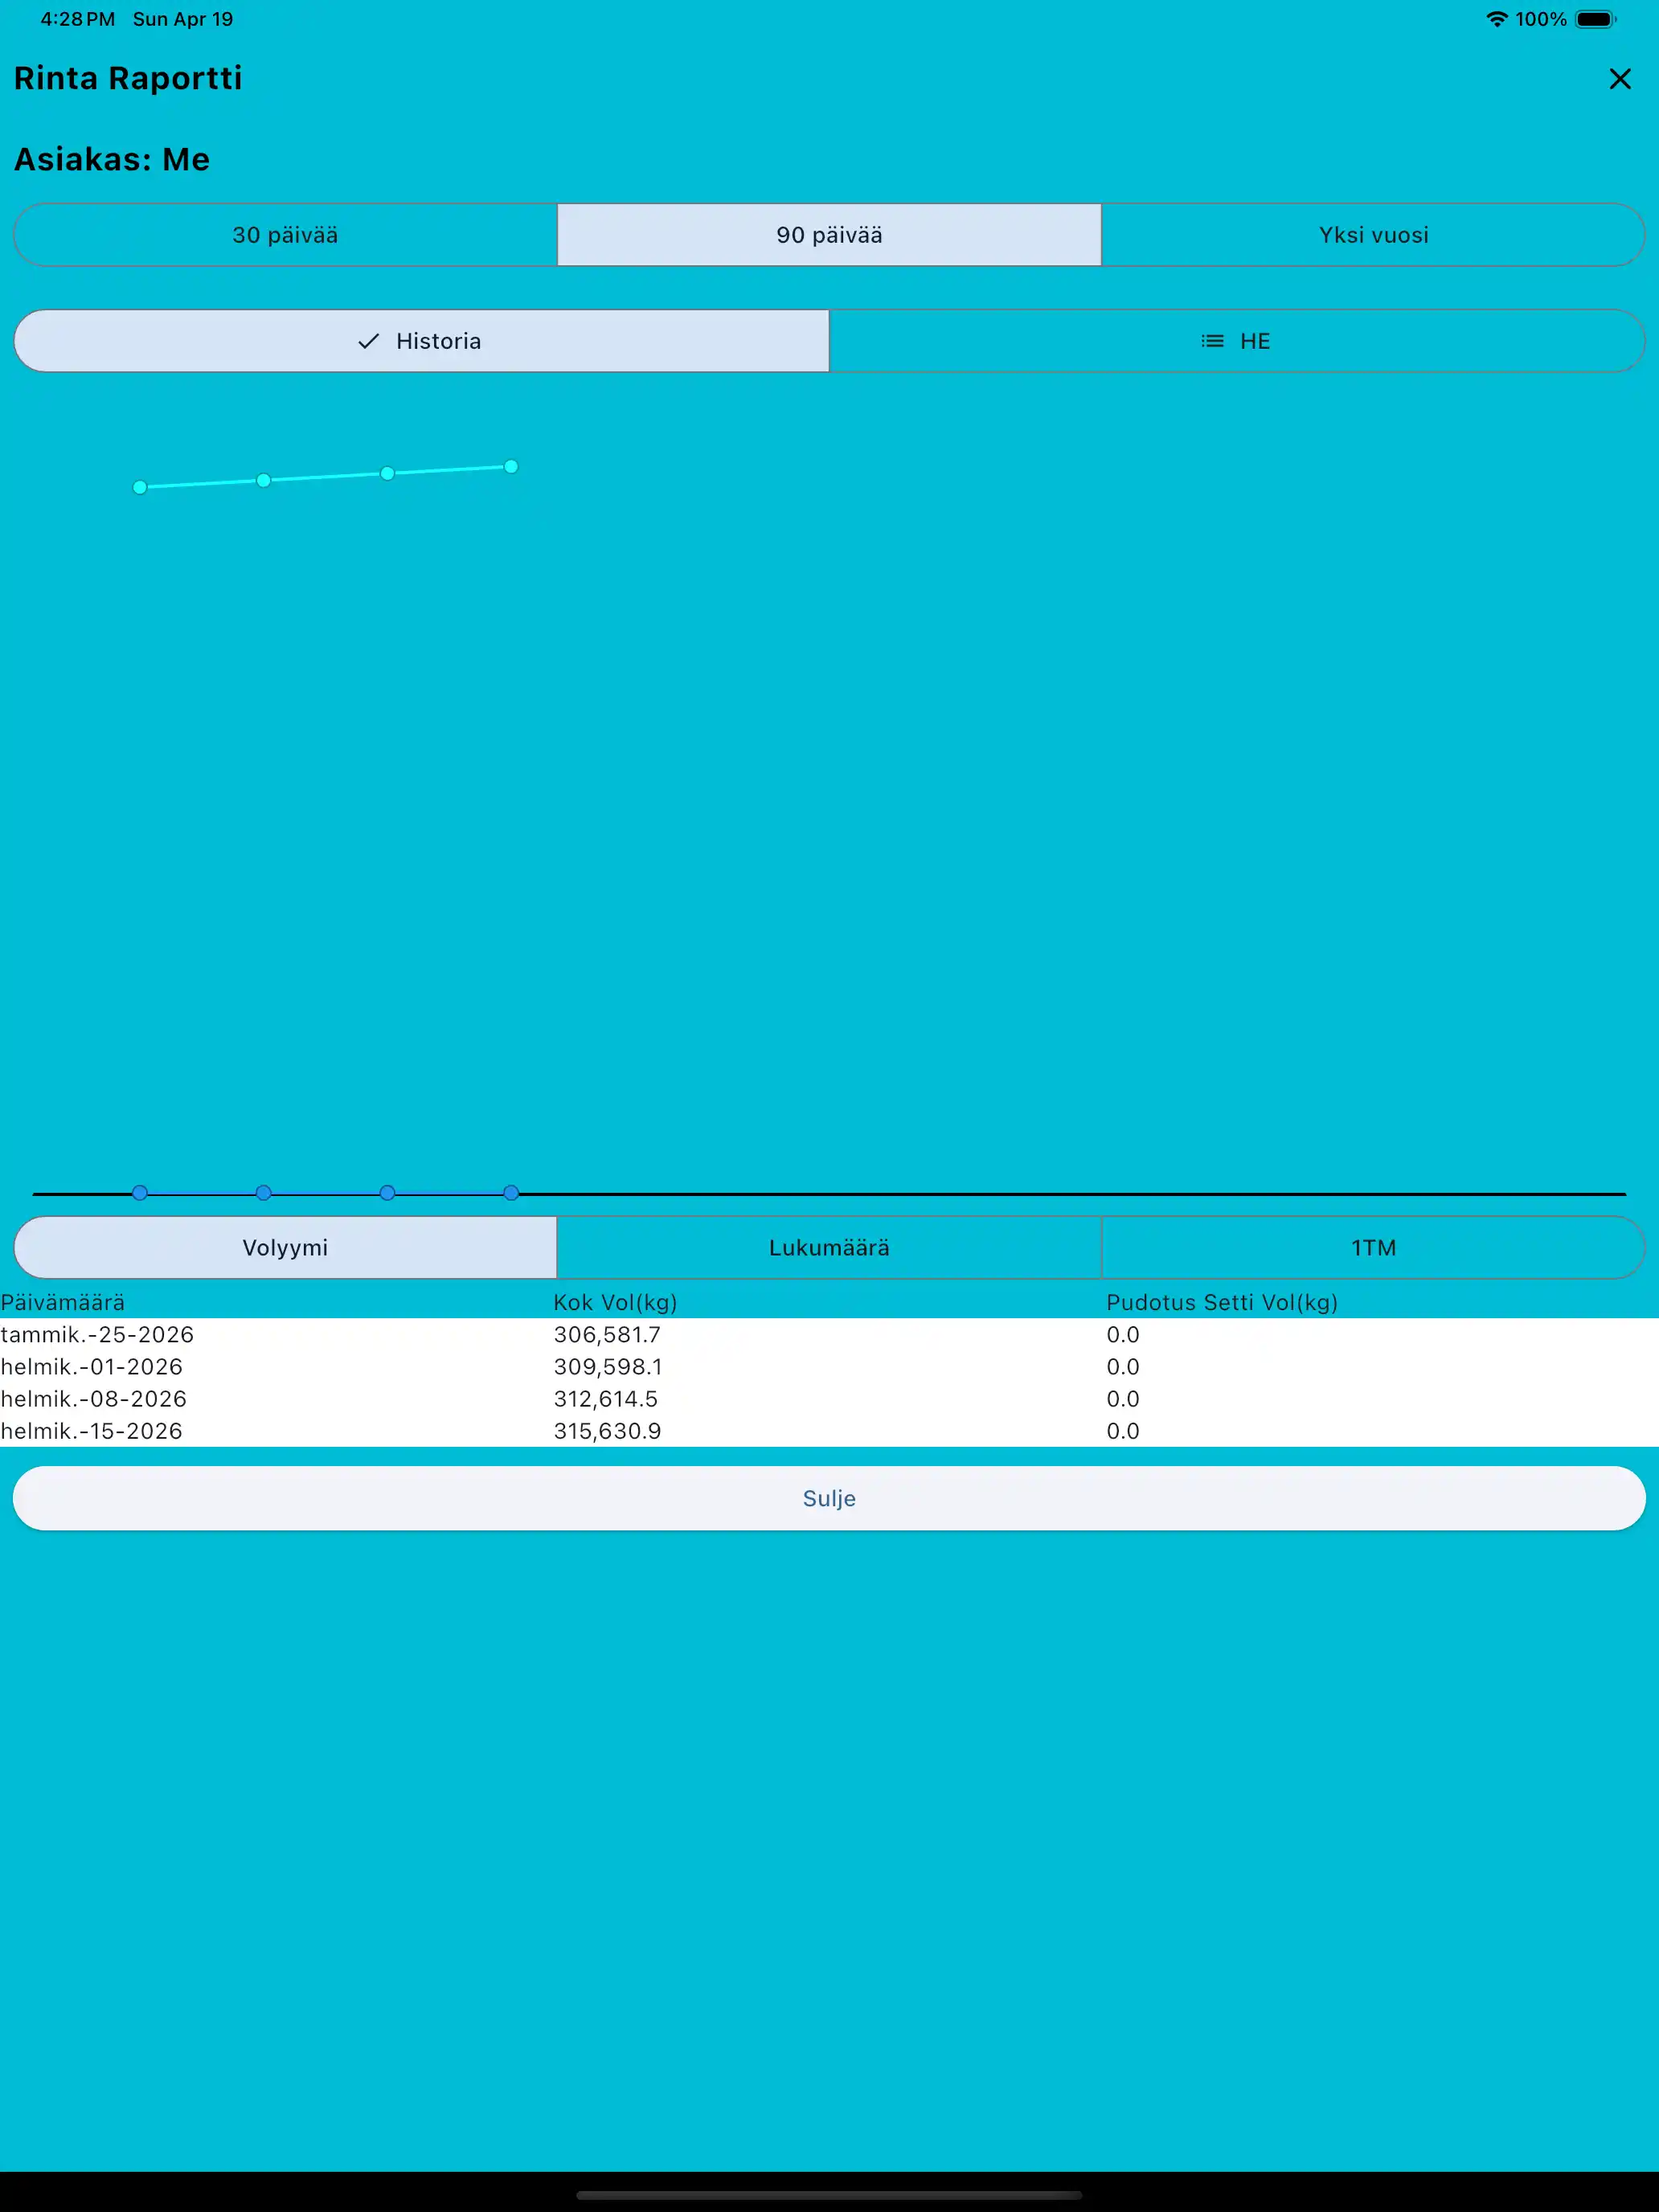Switch to Volyymi tab
Screen dimensions: 1659x2212
pos(285,1247)
